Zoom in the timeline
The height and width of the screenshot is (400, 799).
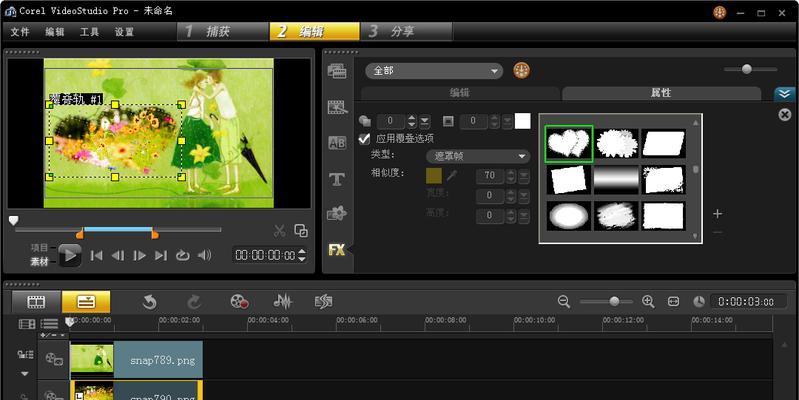click(x=648, y=302)
